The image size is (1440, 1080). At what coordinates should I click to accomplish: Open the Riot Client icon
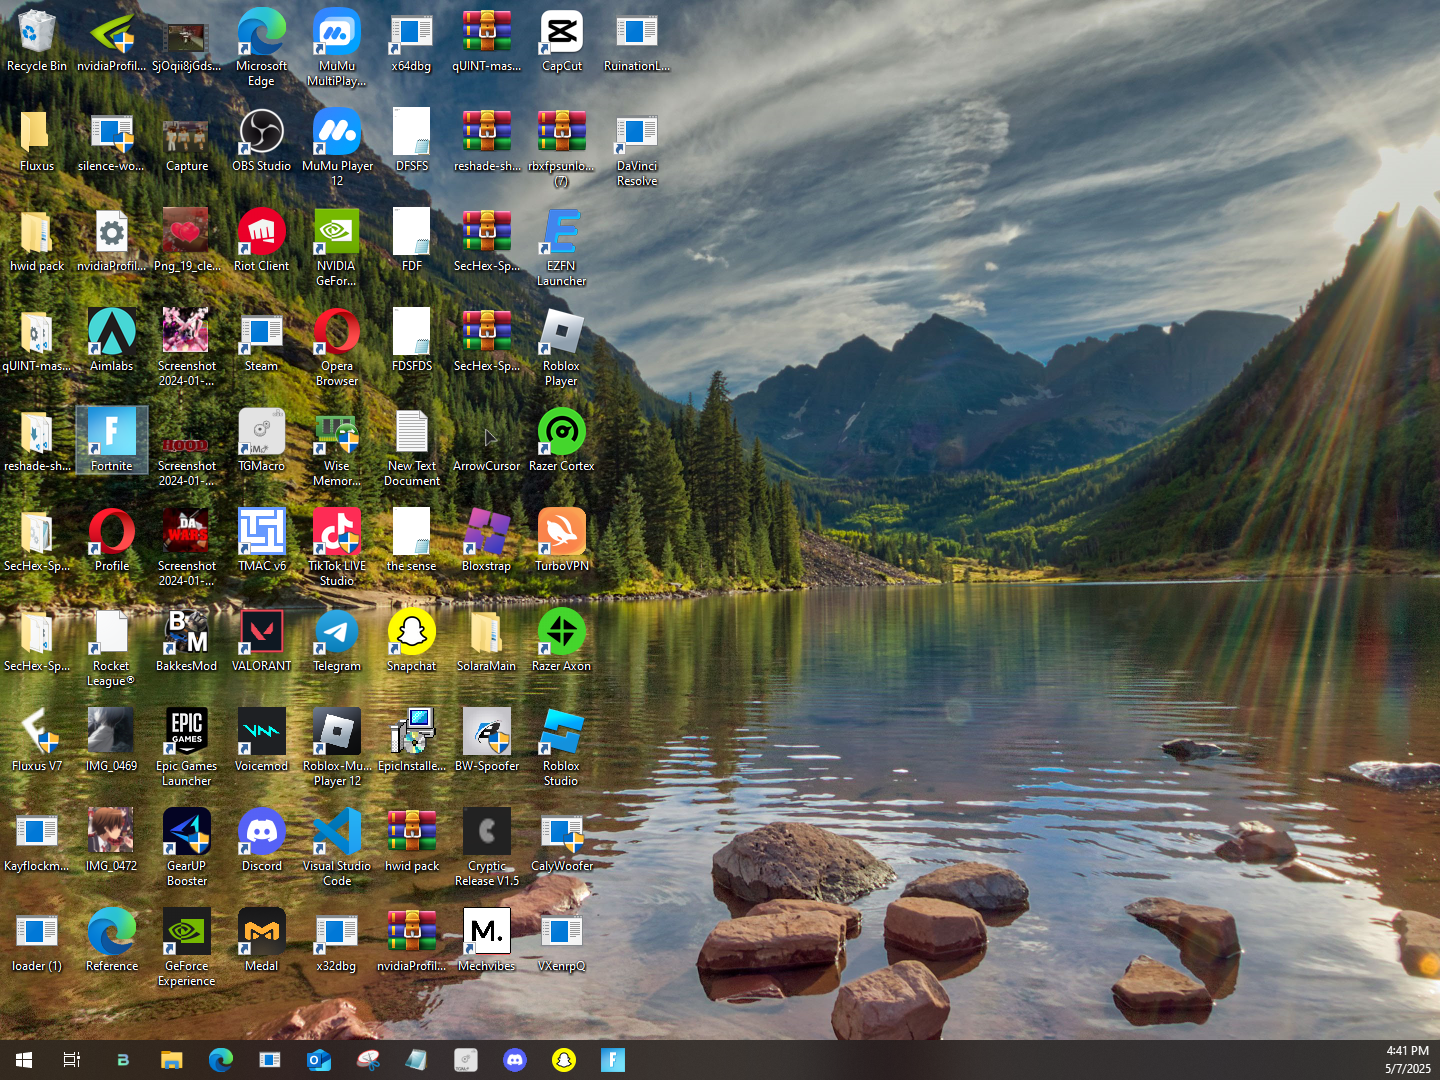(x=261, y=241)
